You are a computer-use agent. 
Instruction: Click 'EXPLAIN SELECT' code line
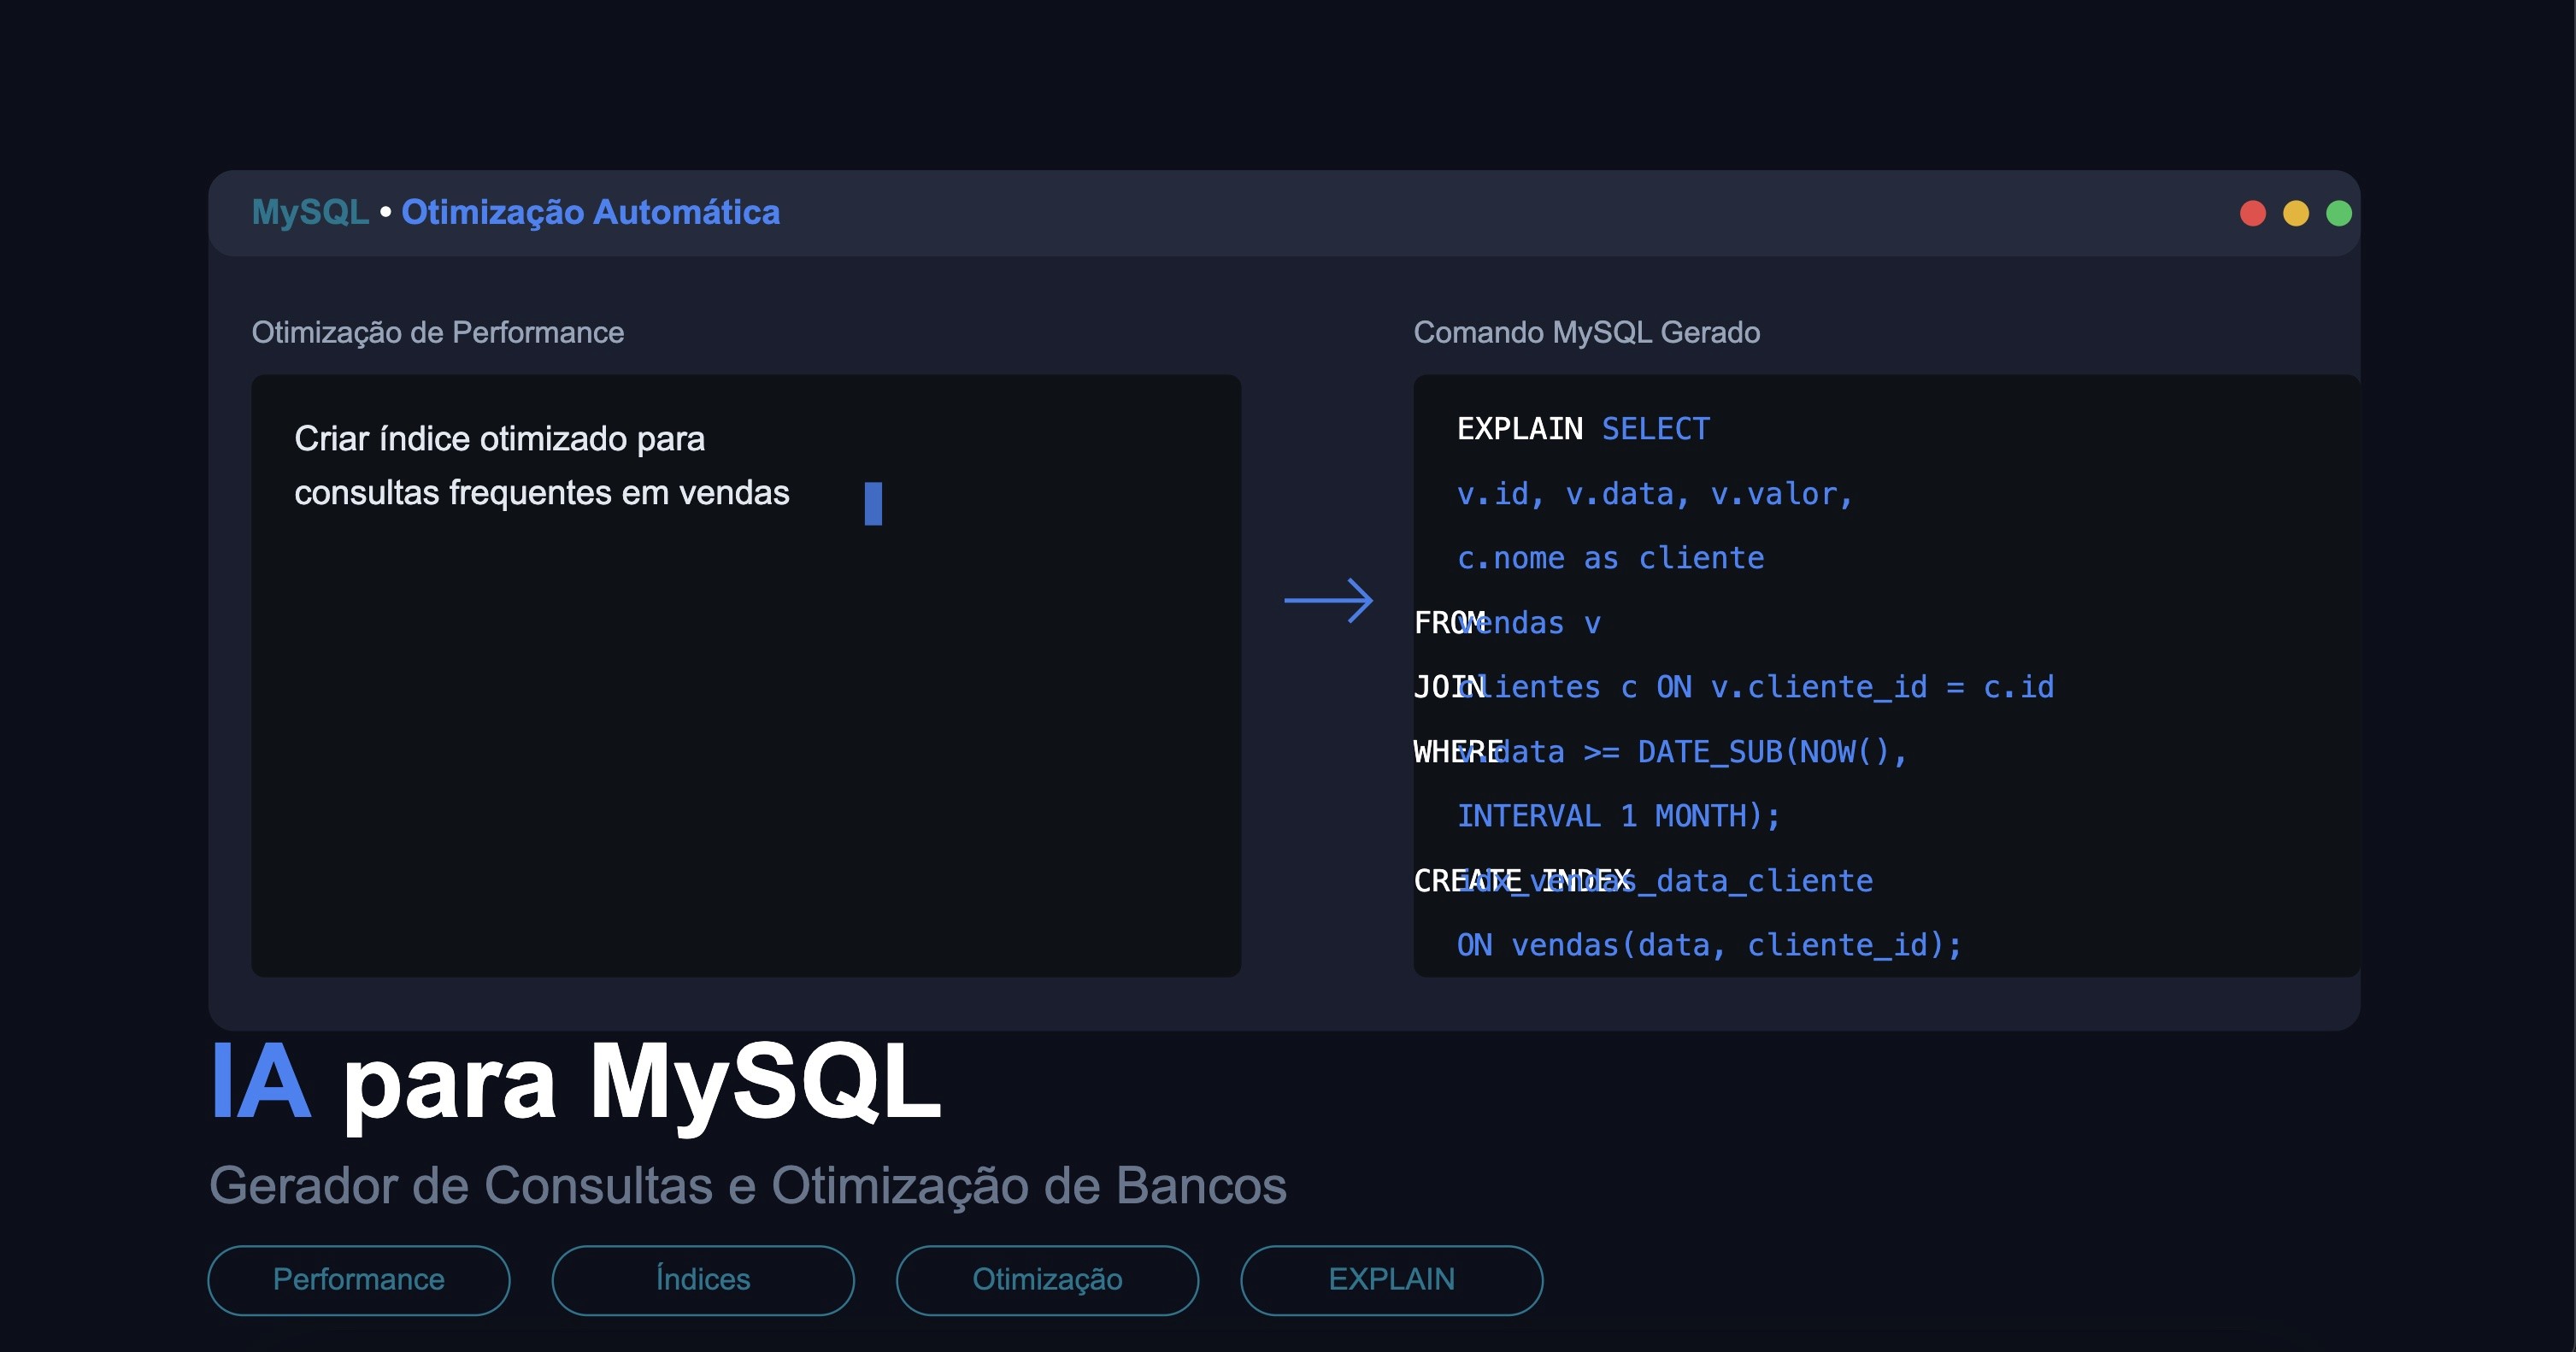[x=1583, y=429]
